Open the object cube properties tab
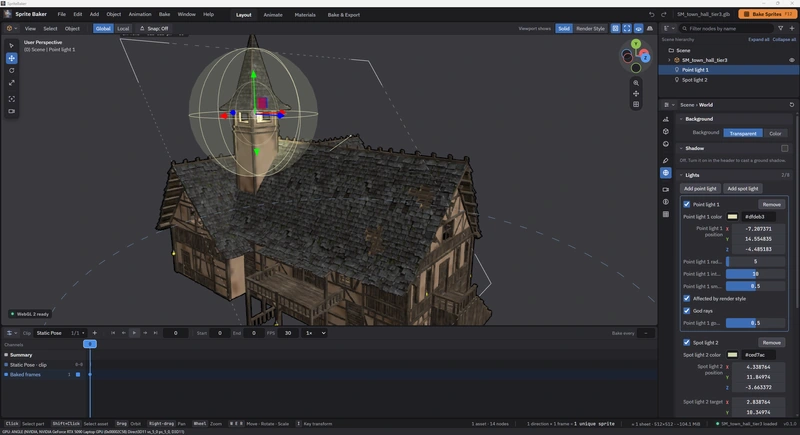800x435 pixels. point(666,132)
